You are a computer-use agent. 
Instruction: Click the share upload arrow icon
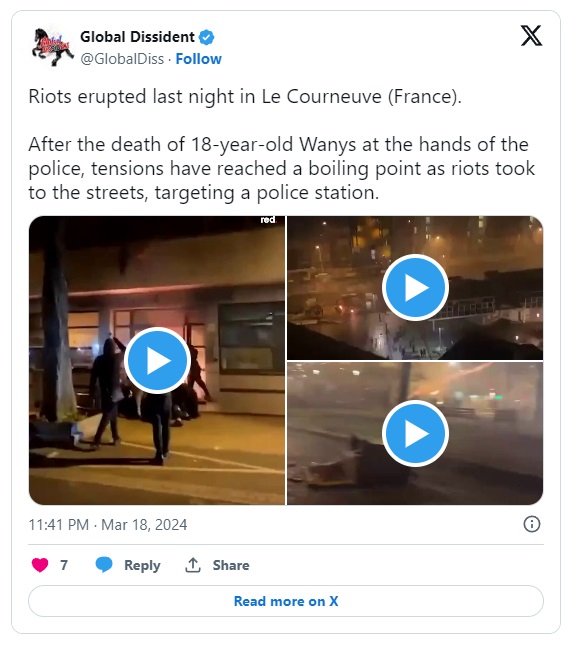tap(193, 565)
